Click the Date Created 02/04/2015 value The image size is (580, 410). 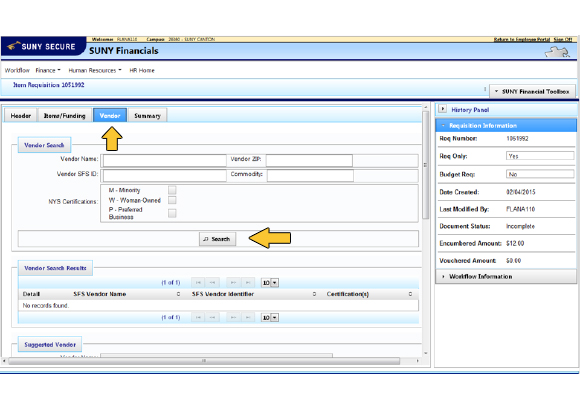(520, 192)
